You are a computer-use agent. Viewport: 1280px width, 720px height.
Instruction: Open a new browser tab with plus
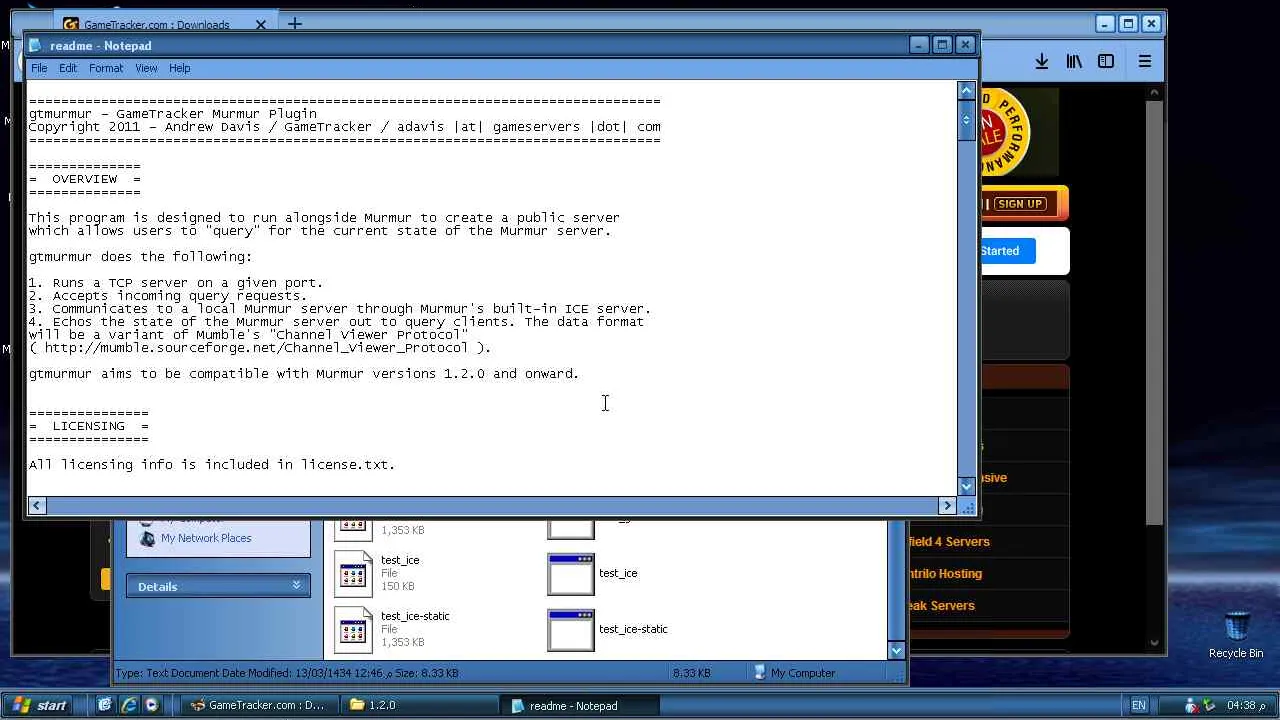294,24
